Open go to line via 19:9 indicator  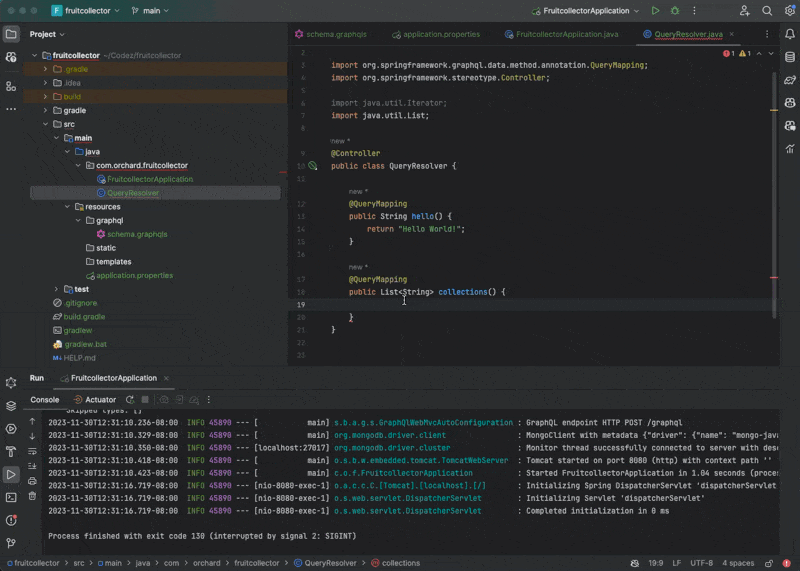(656, 563)
